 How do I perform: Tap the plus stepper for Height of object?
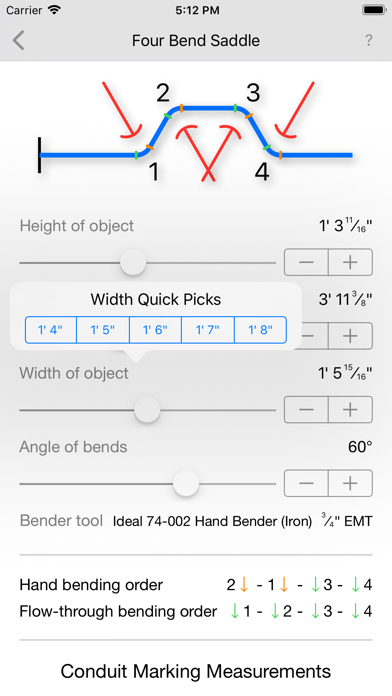pos(350,262)
